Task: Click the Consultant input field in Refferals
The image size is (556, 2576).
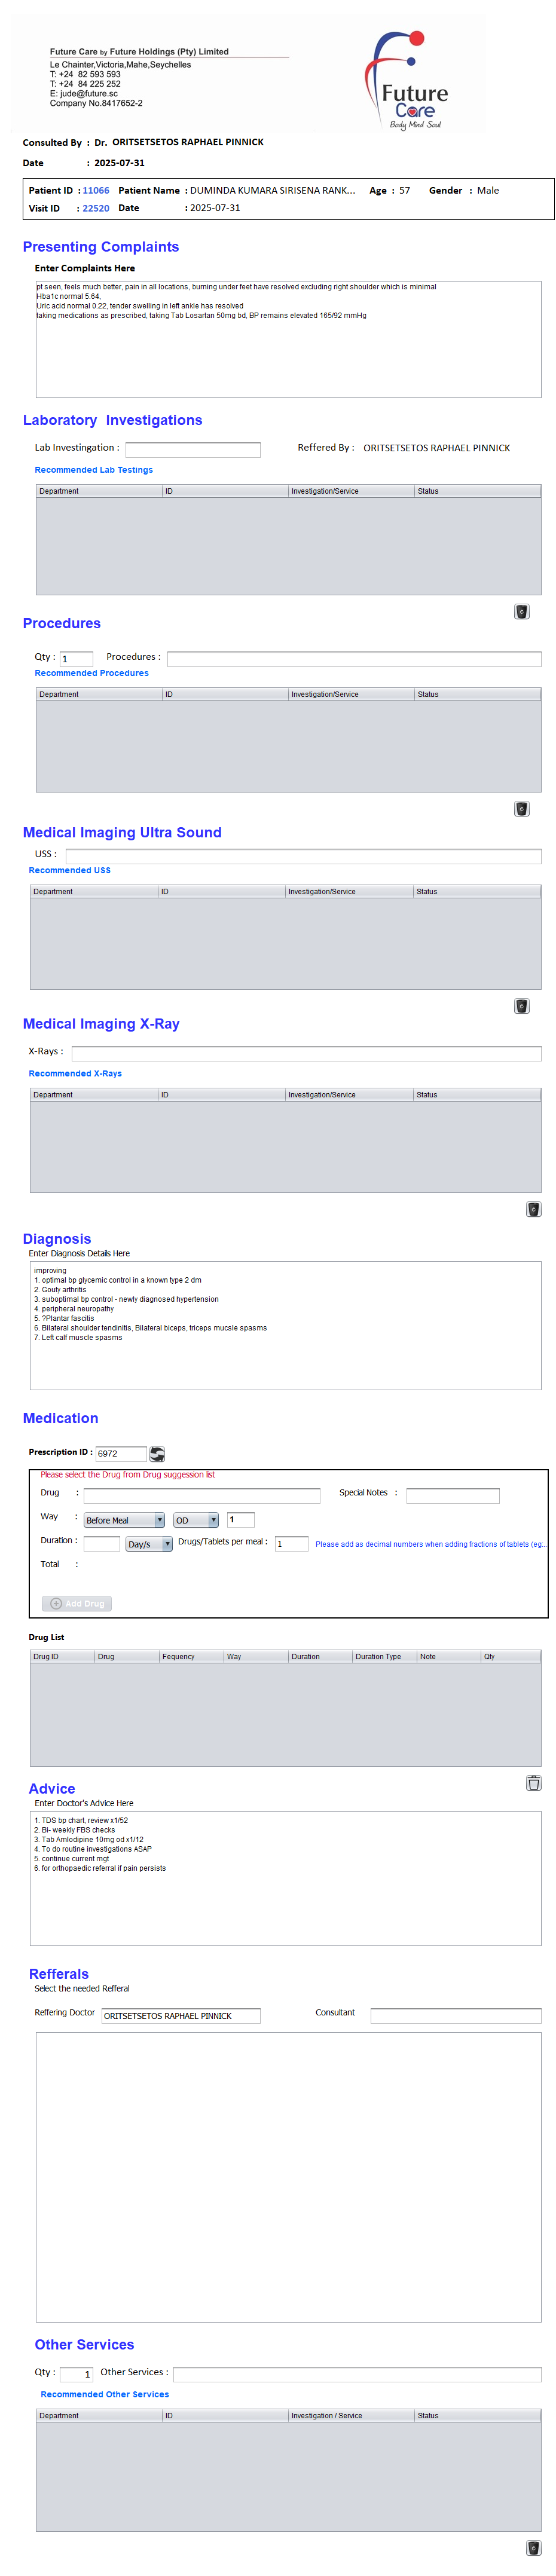Action: pyautogui.click(x=455, y=2015)
